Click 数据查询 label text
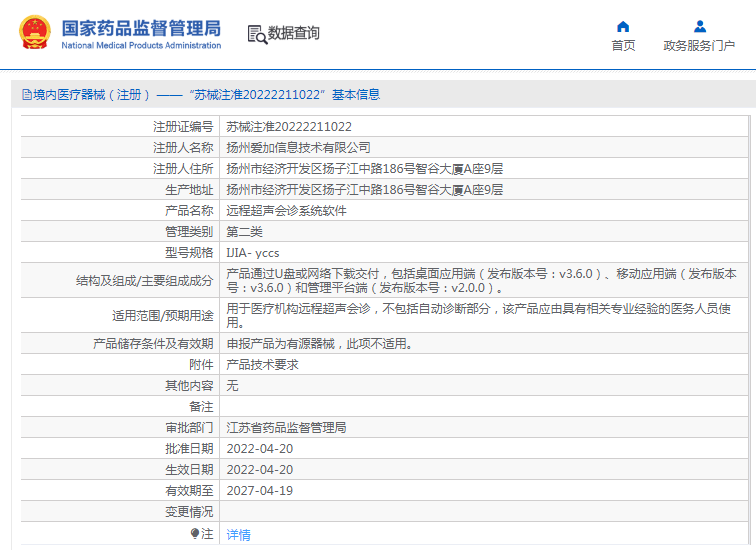 (294, 33)
